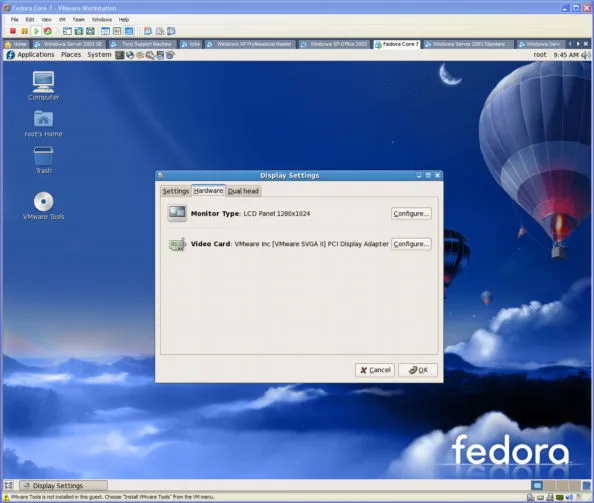The width and height of the screenshot is (594, 503).
Task: Click the Cancel button
Action: [x=375, y=370]
